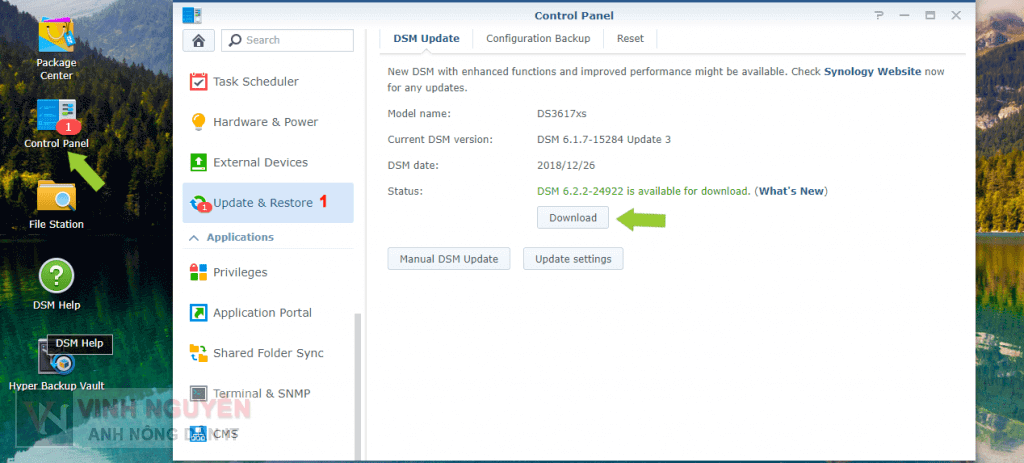Switch to the Reset tab
Viewport: 1024px width, 463px height.
click(630, 39)
